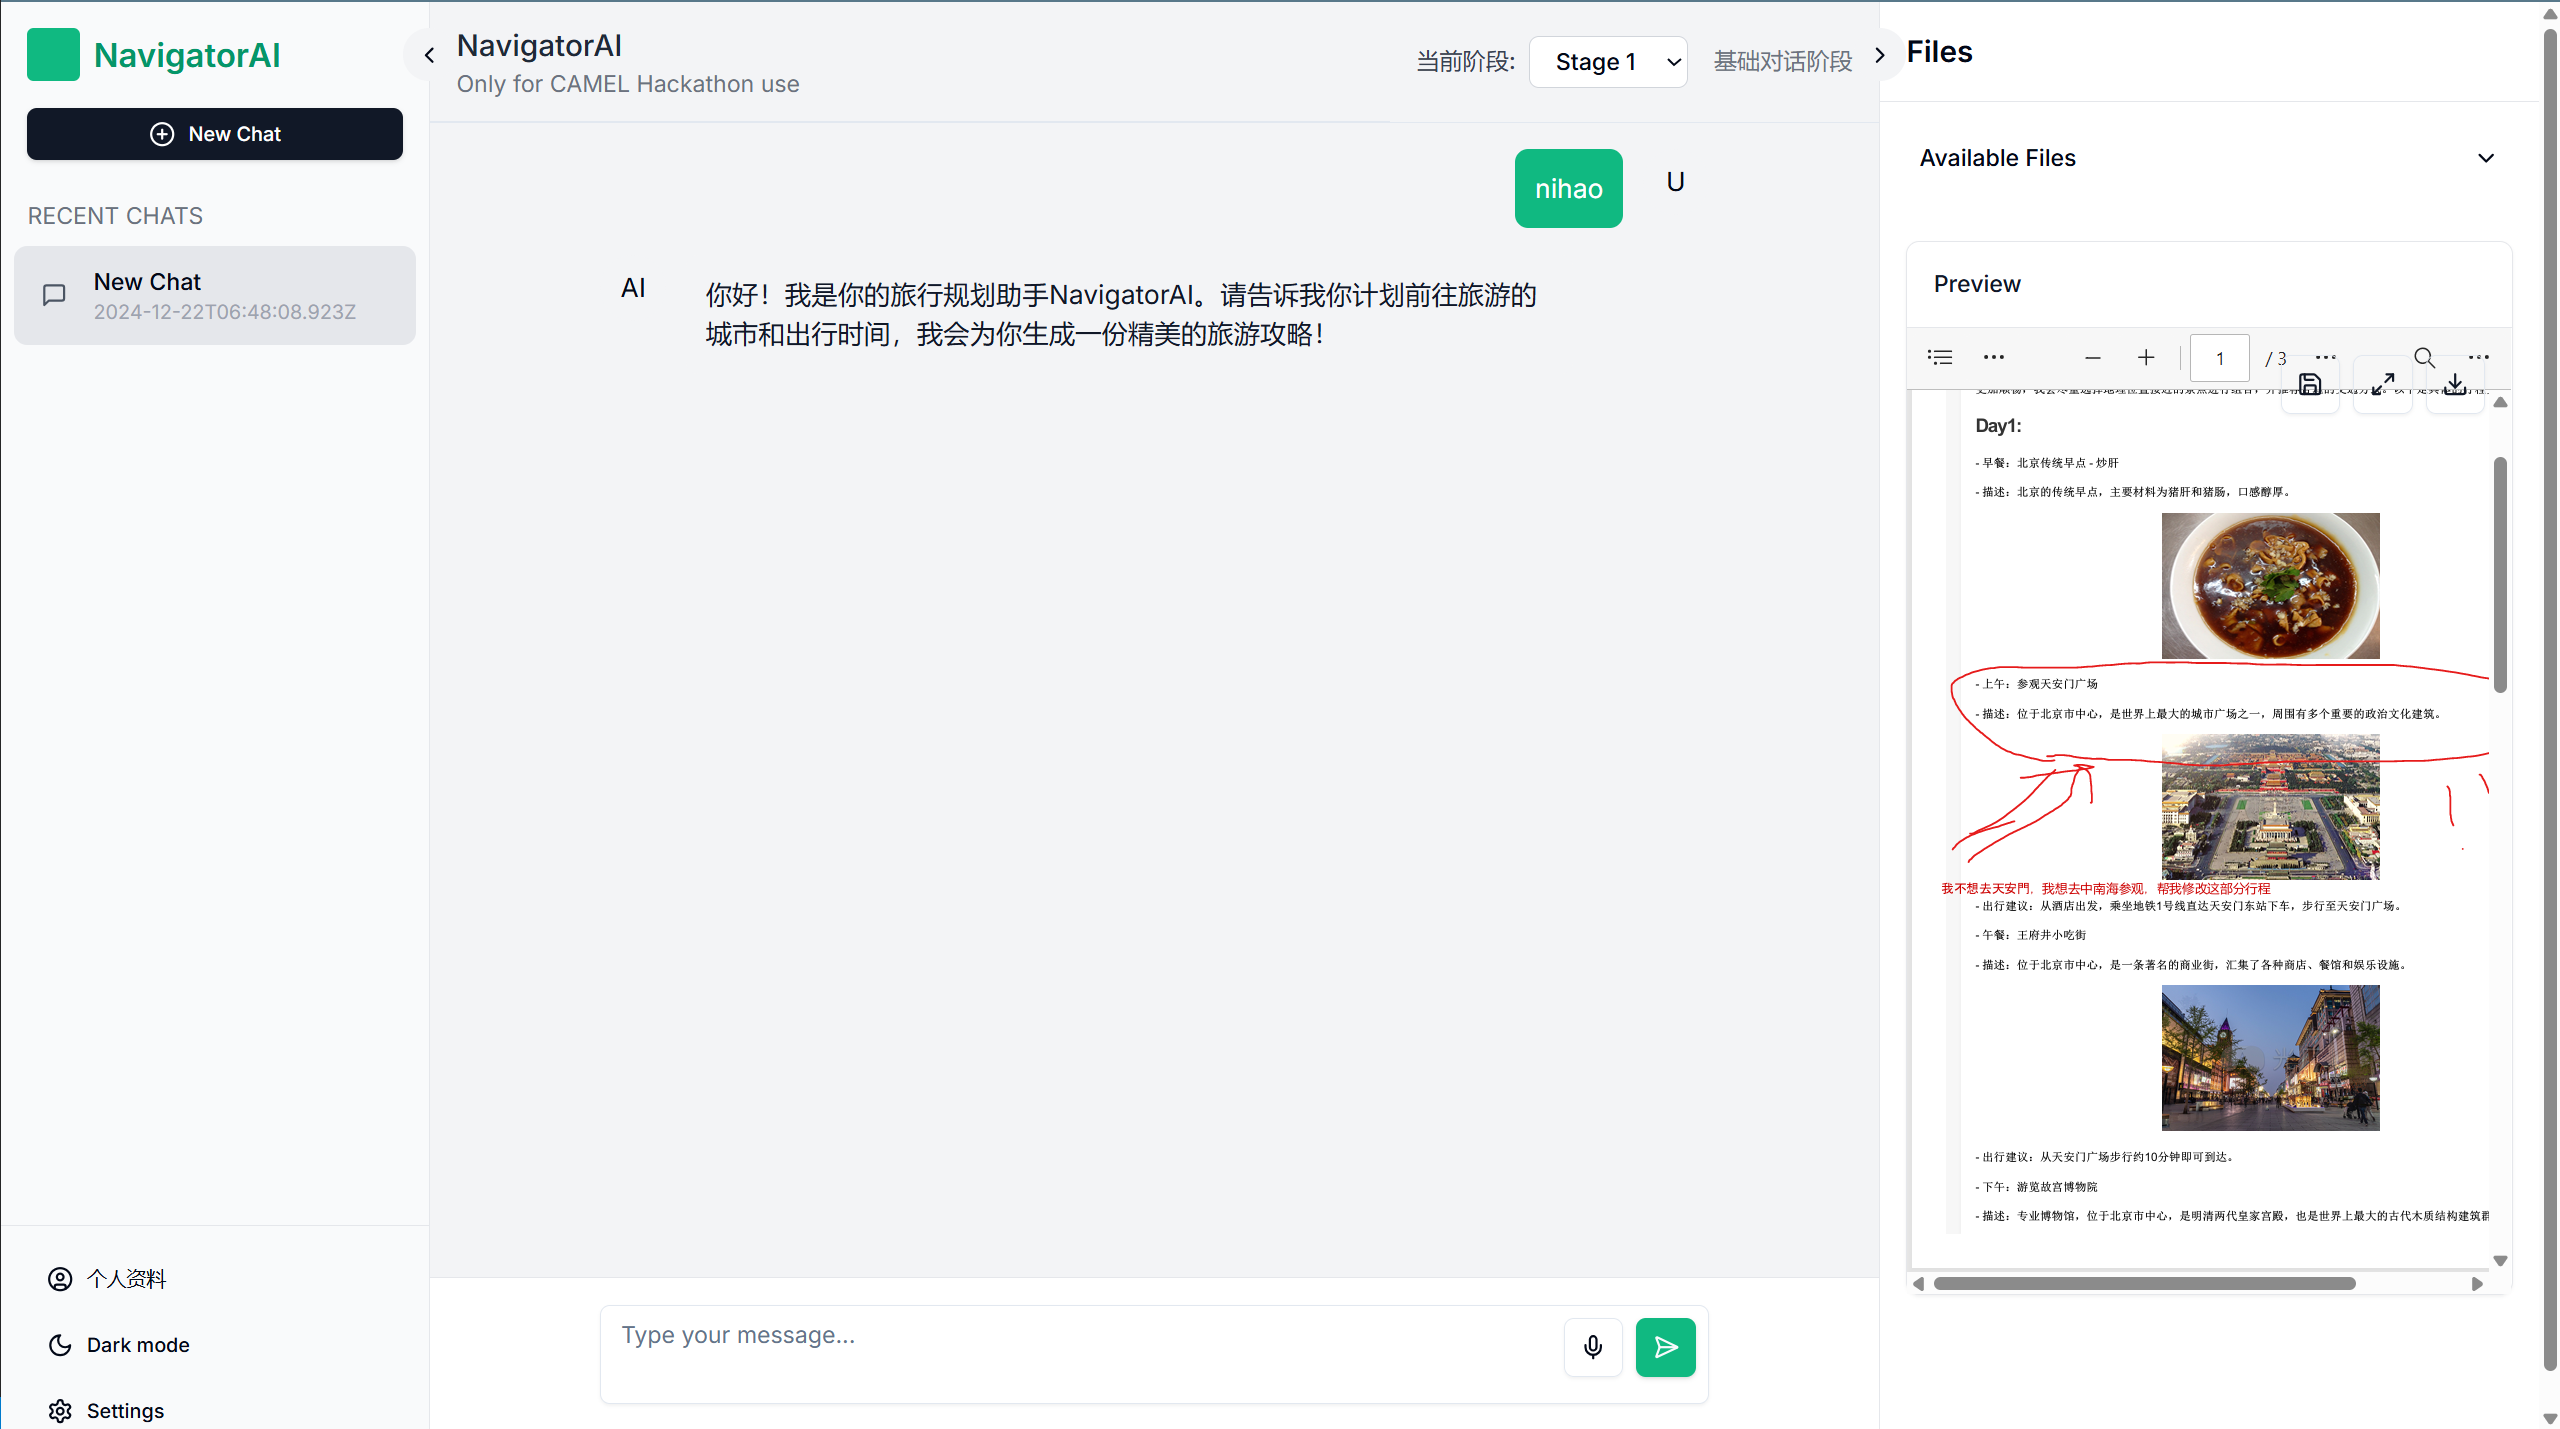Collapse the left sidebar chevron
The image size is (2560, 1429).
coord(429,55)
